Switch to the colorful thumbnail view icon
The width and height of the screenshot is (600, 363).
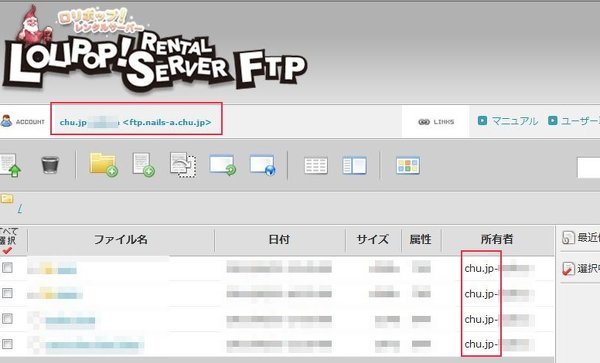coord(408,165)
